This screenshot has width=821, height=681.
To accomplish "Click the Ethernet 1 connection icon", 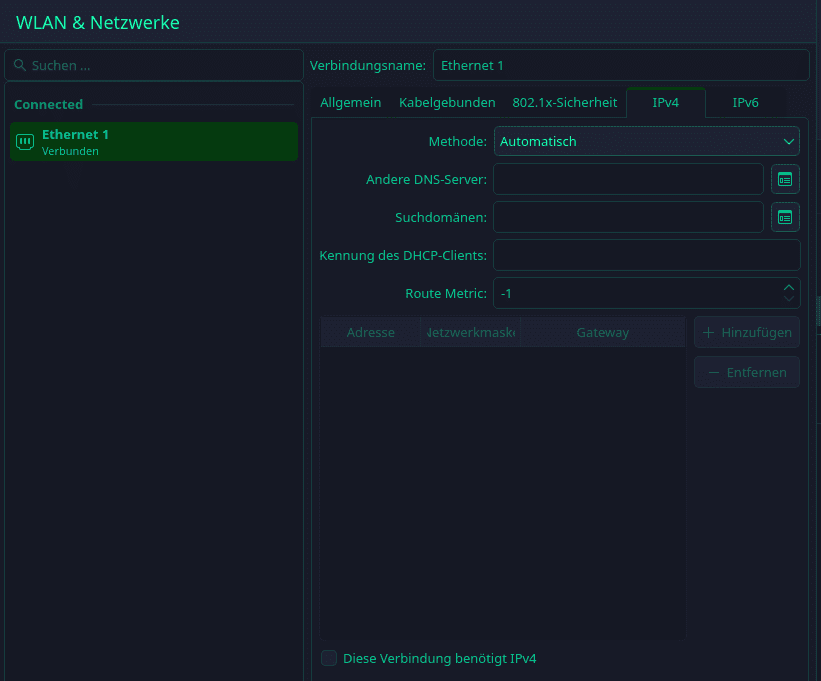I will (x=25, y=142).
